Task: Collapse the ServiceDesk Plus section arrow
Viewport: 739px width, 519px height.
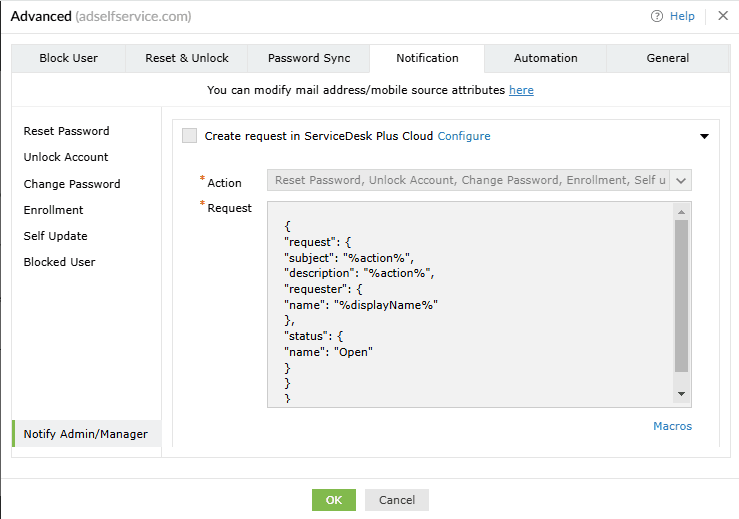Action: click(x=704, y=137)
